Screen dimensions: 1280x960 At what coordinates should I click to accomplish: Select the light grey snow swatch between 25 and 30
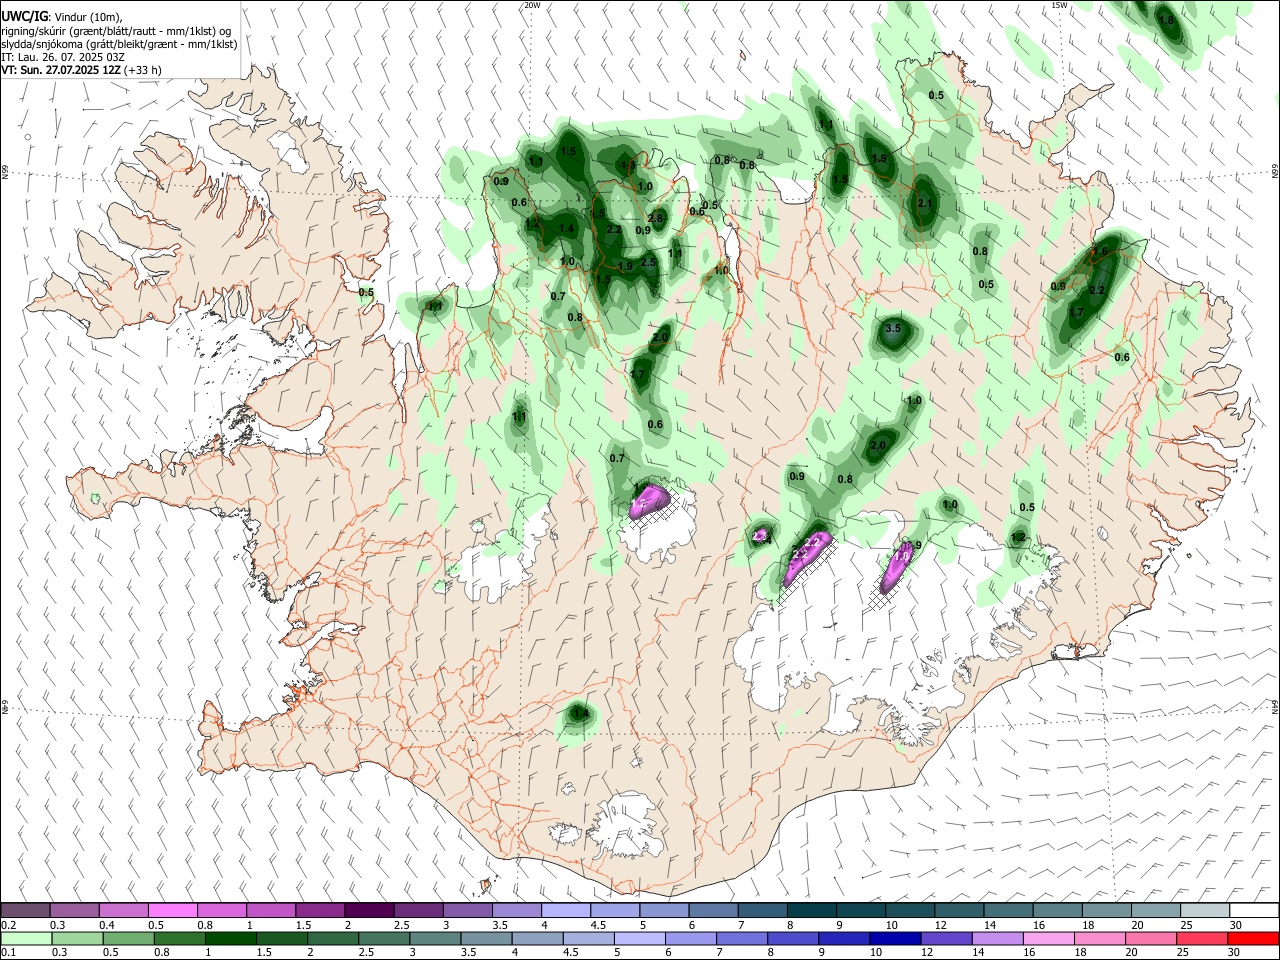1206,910
